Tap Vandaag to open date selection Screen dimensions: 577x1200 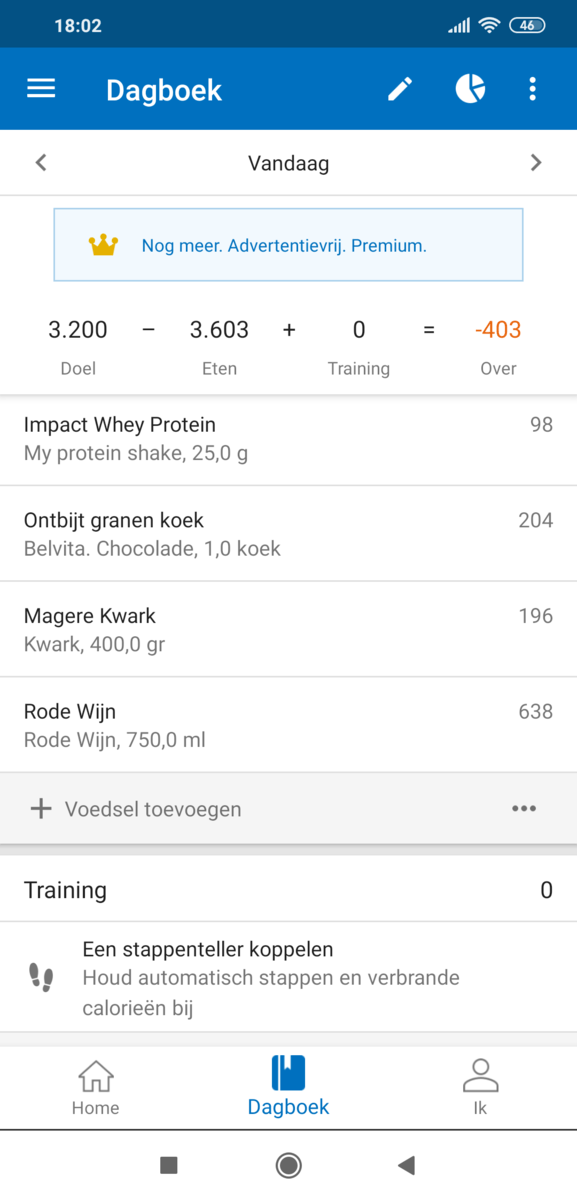(x=288, y=162)
